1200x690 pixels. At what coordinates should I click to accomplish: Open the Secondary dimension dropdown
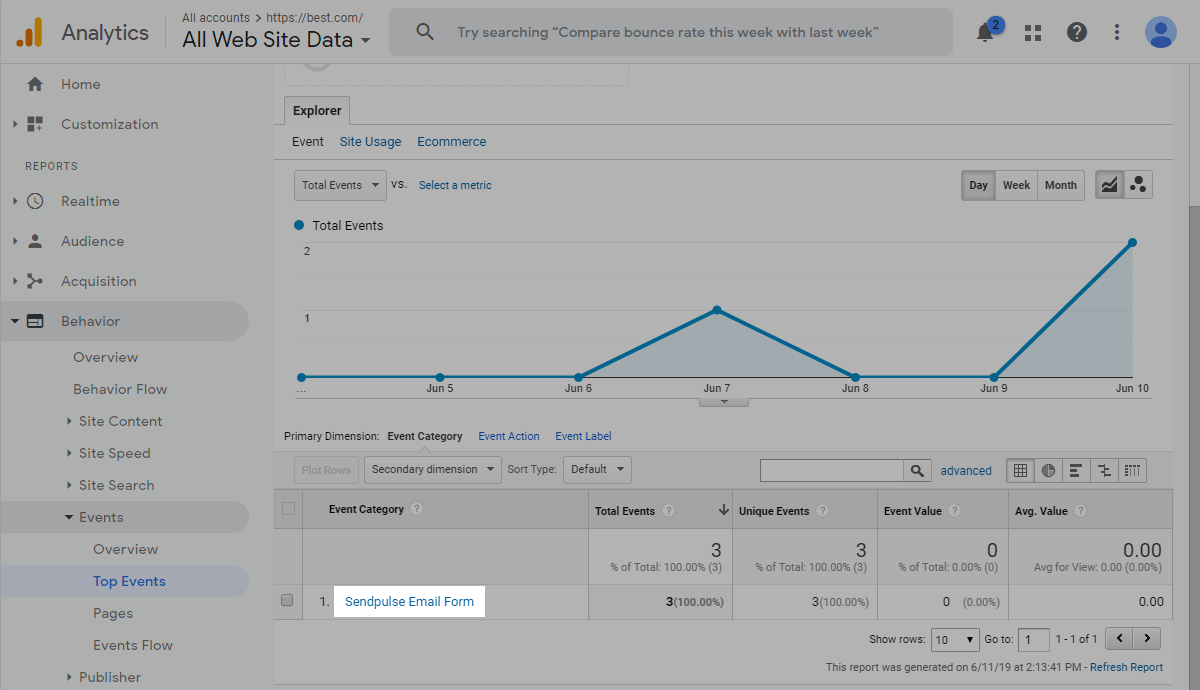click(x=433, y=469)
